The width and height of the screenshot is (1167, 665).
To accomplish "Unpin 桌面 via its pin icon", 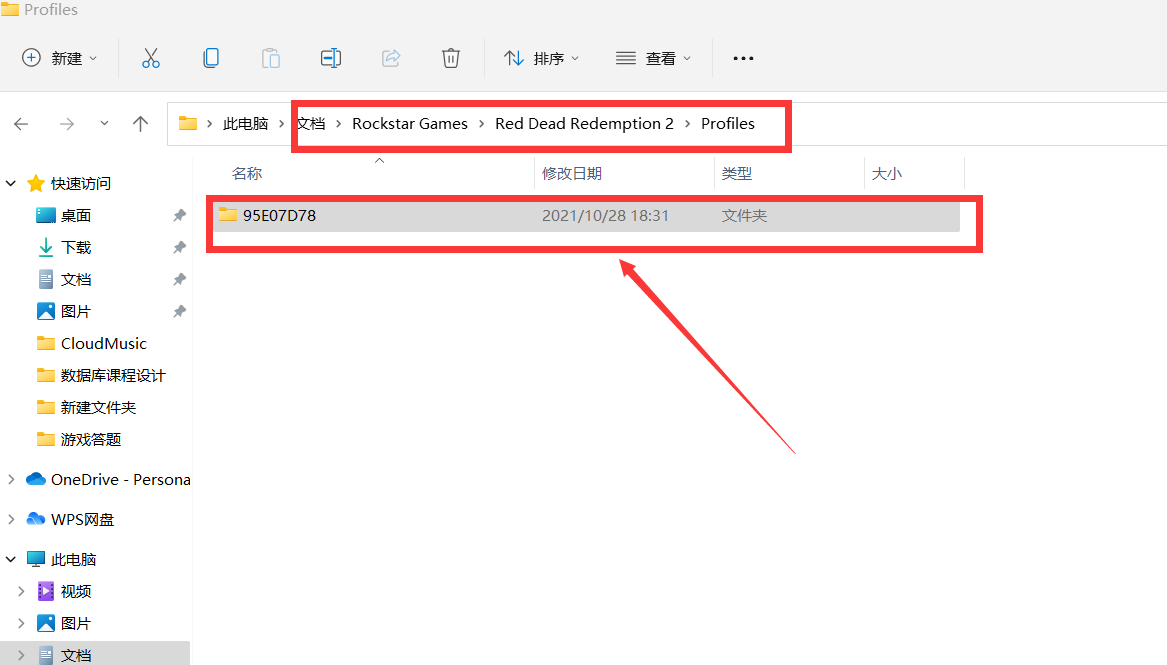I will [x=179, y=216].
